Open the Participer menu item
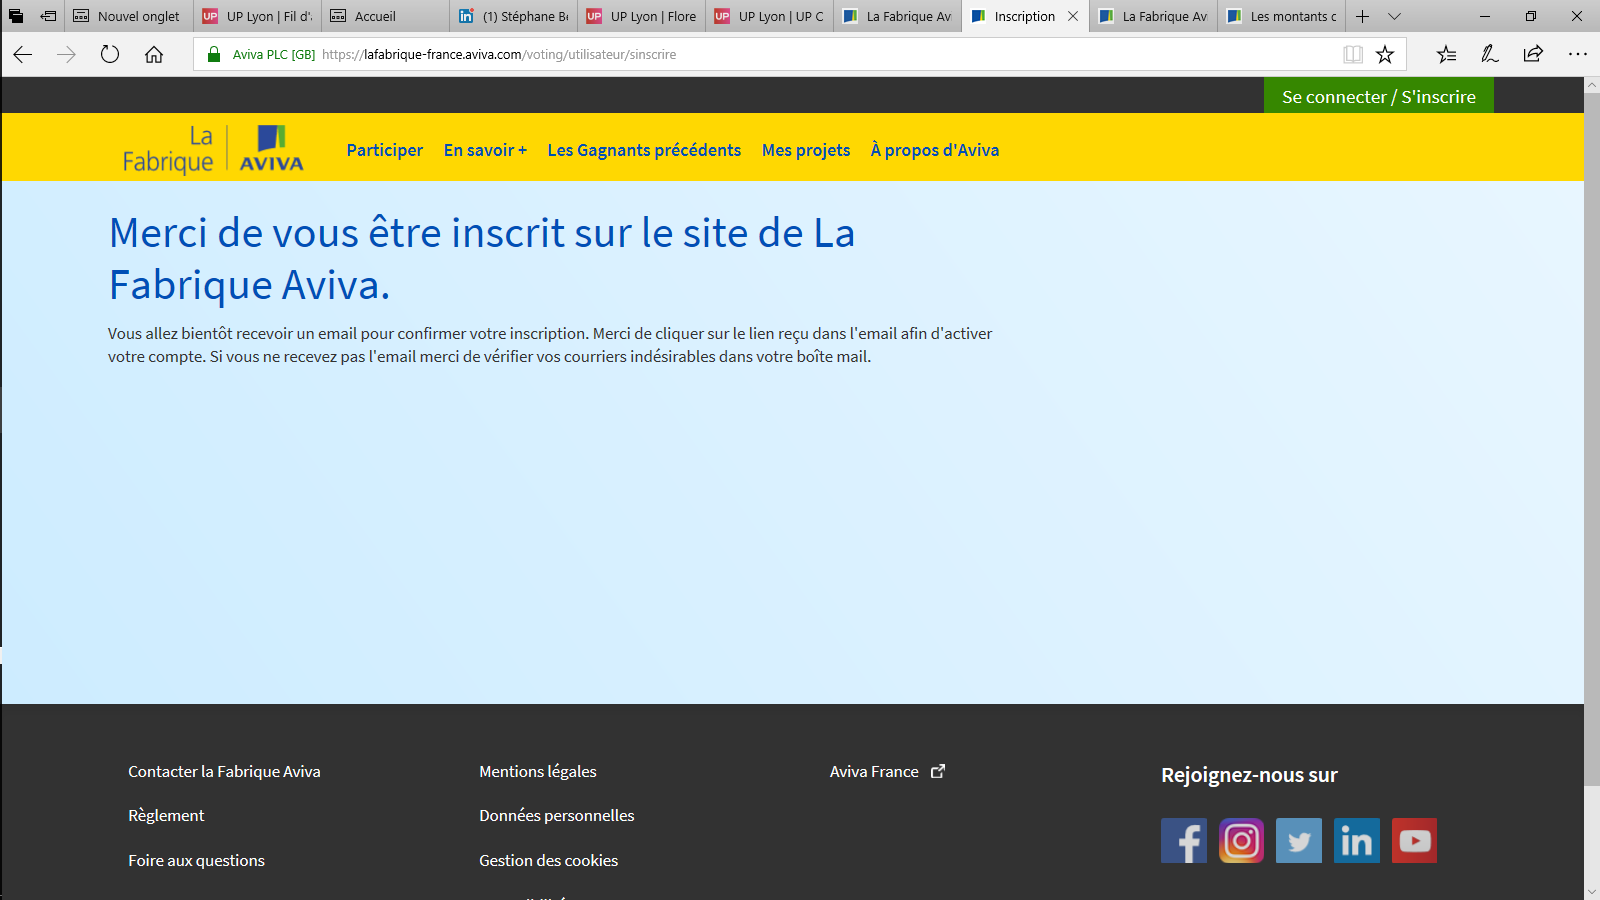 coord(385,150)
